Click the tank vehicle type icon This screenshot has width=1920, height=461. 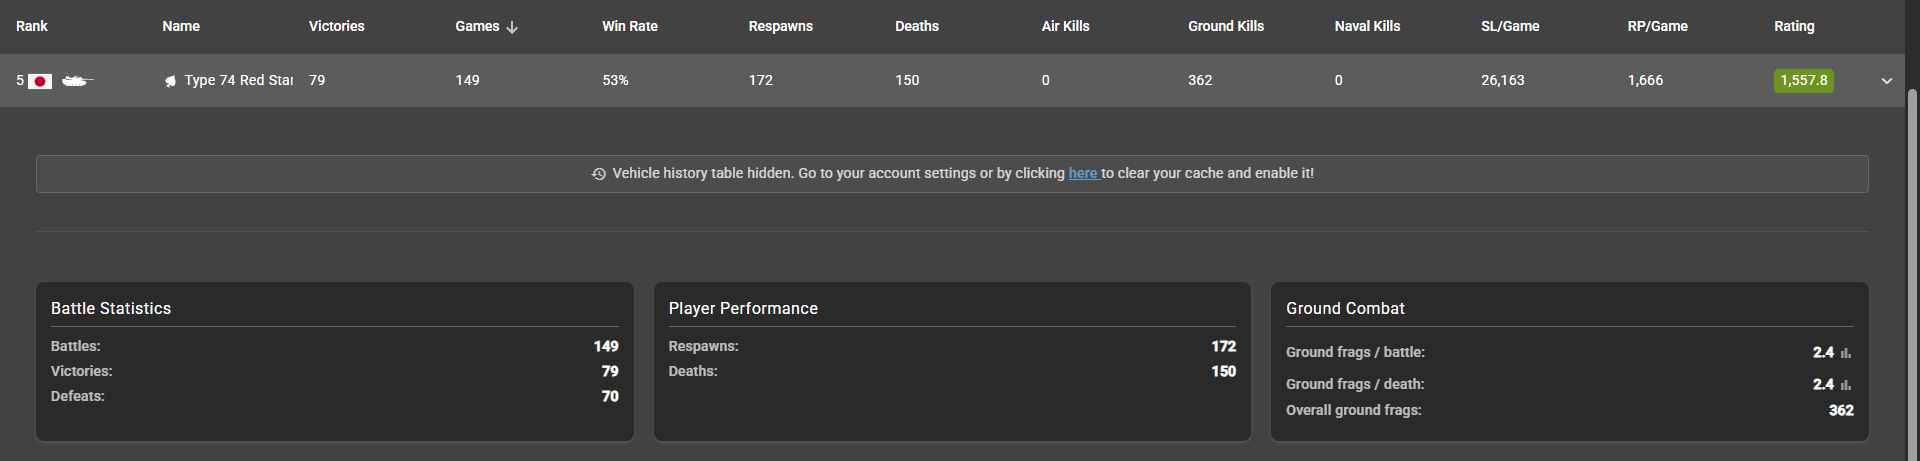click(77, 81)
